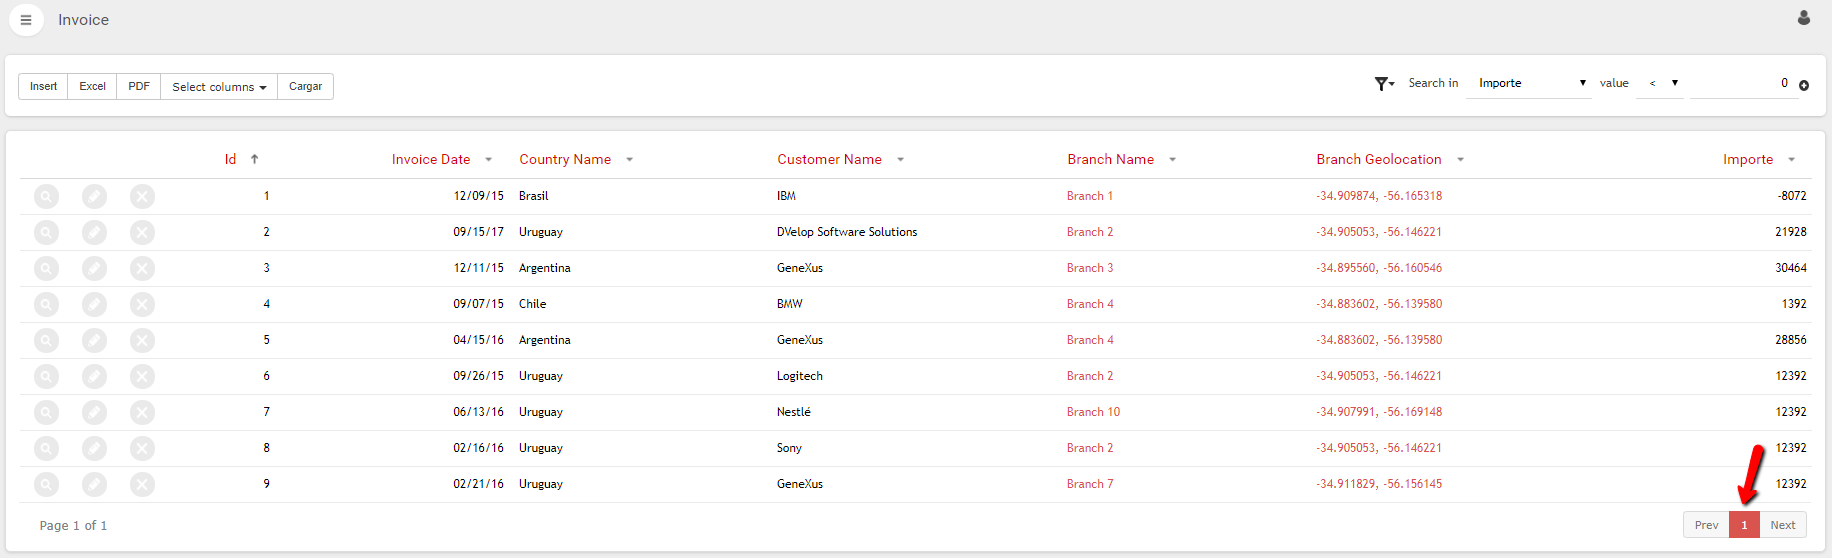Open Country Name column options arrow

click(x=629, y=160)
